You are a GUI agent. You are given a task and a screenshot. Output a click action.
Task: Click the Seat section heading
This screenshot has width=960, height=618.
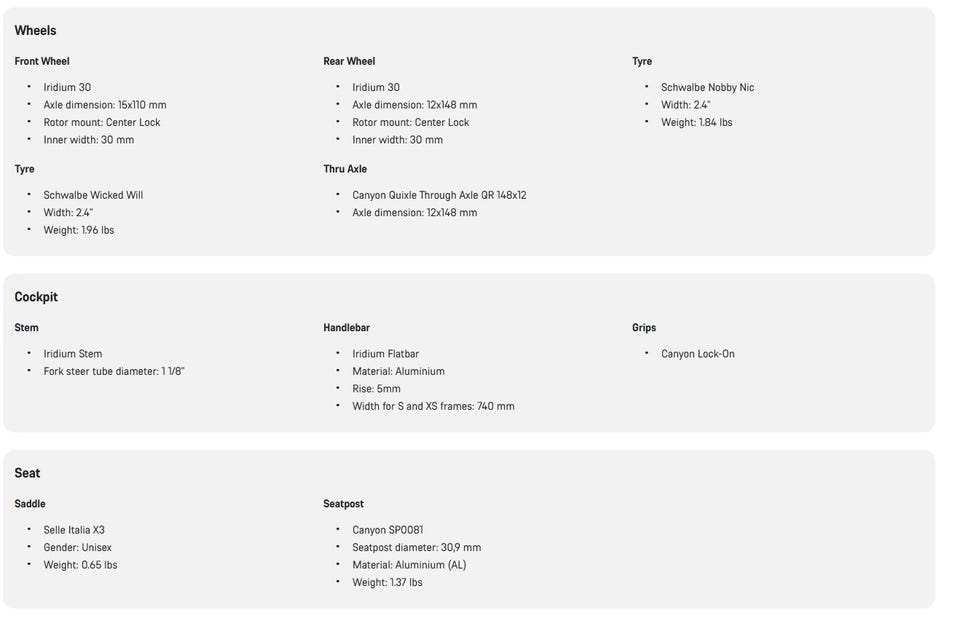click(x=27, y=473)
